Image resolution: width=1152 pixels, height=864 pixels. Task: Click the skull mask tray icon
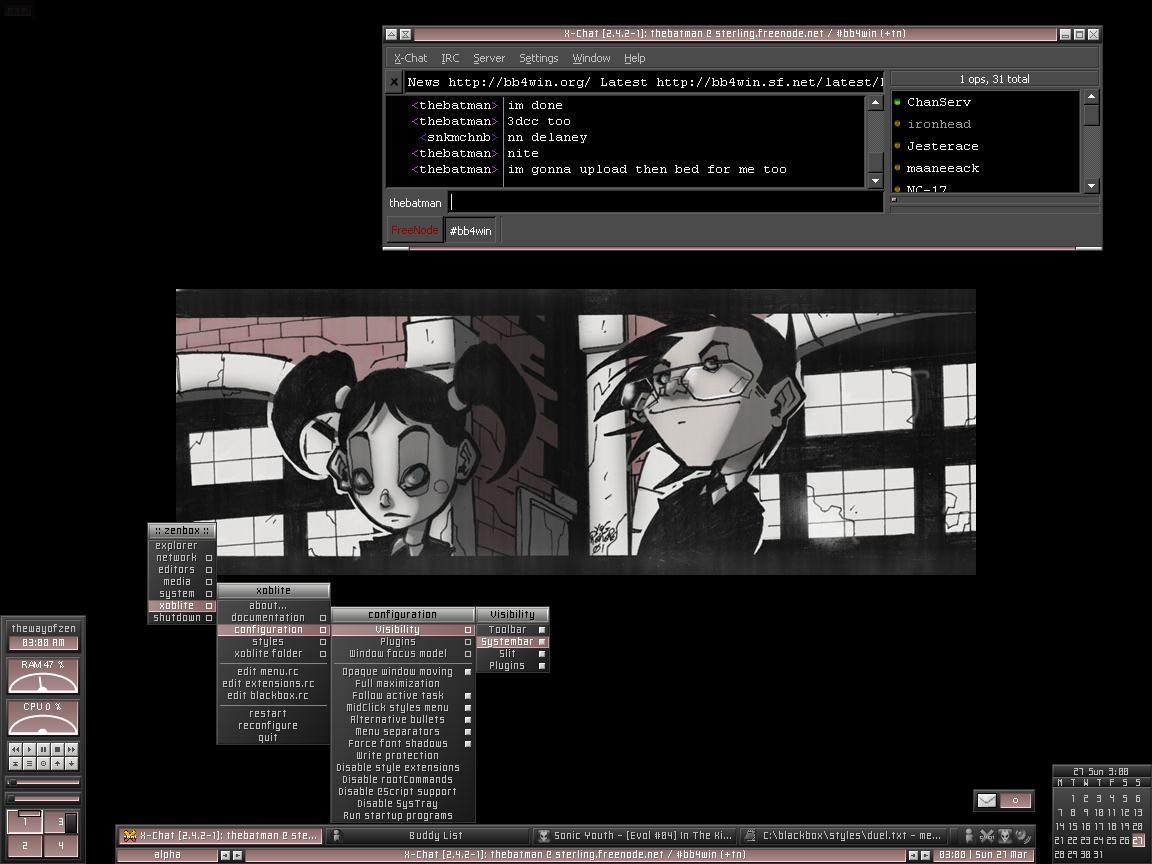tap(1004, 835)
